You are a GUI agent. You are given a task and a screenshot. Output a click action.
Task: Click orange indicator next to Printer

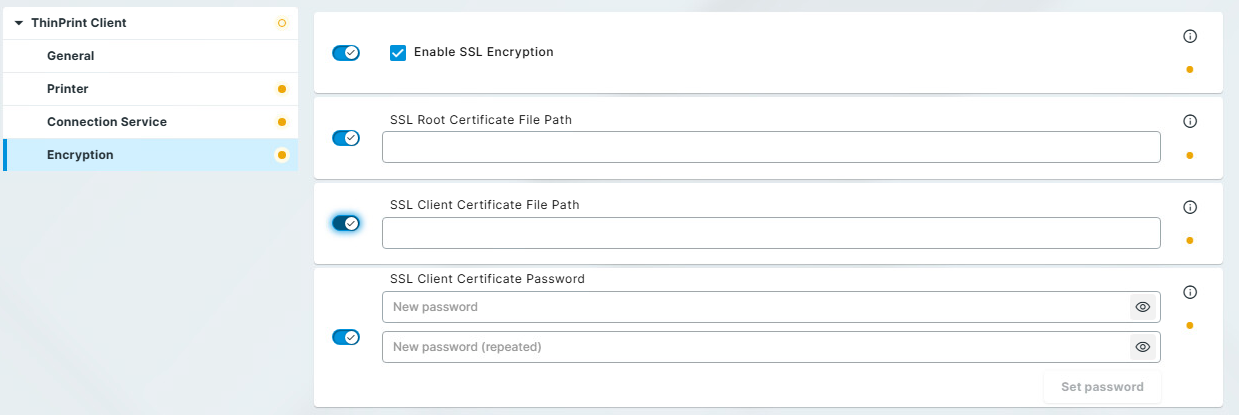coord(282,89)
